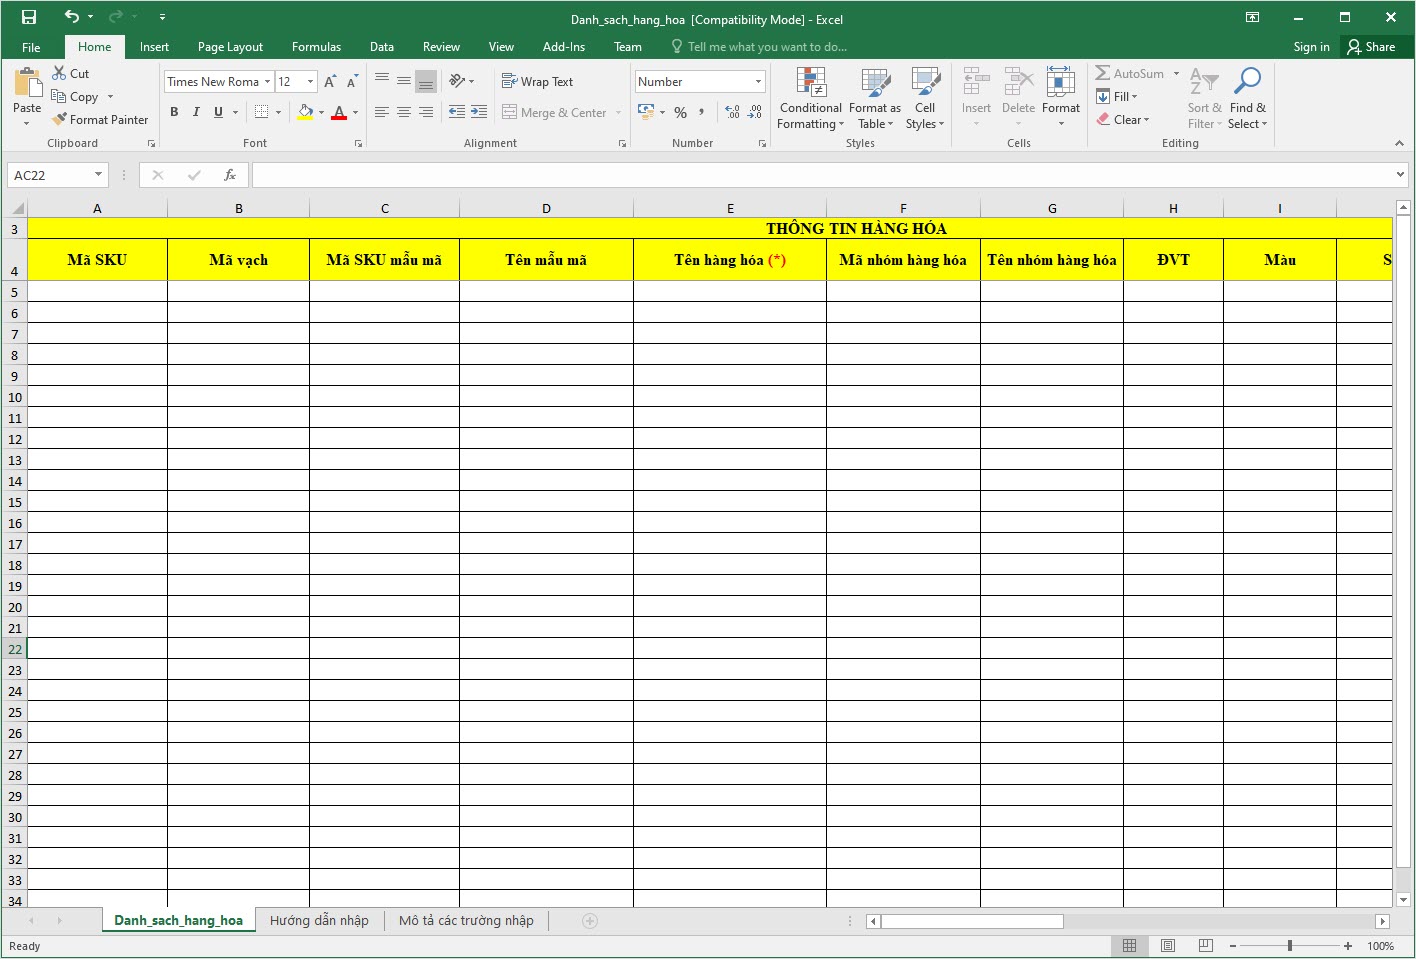This screenshot has height=959, width=1416.
Task: Click the Format Painter brush icon
Action: (x=60, y=119)
